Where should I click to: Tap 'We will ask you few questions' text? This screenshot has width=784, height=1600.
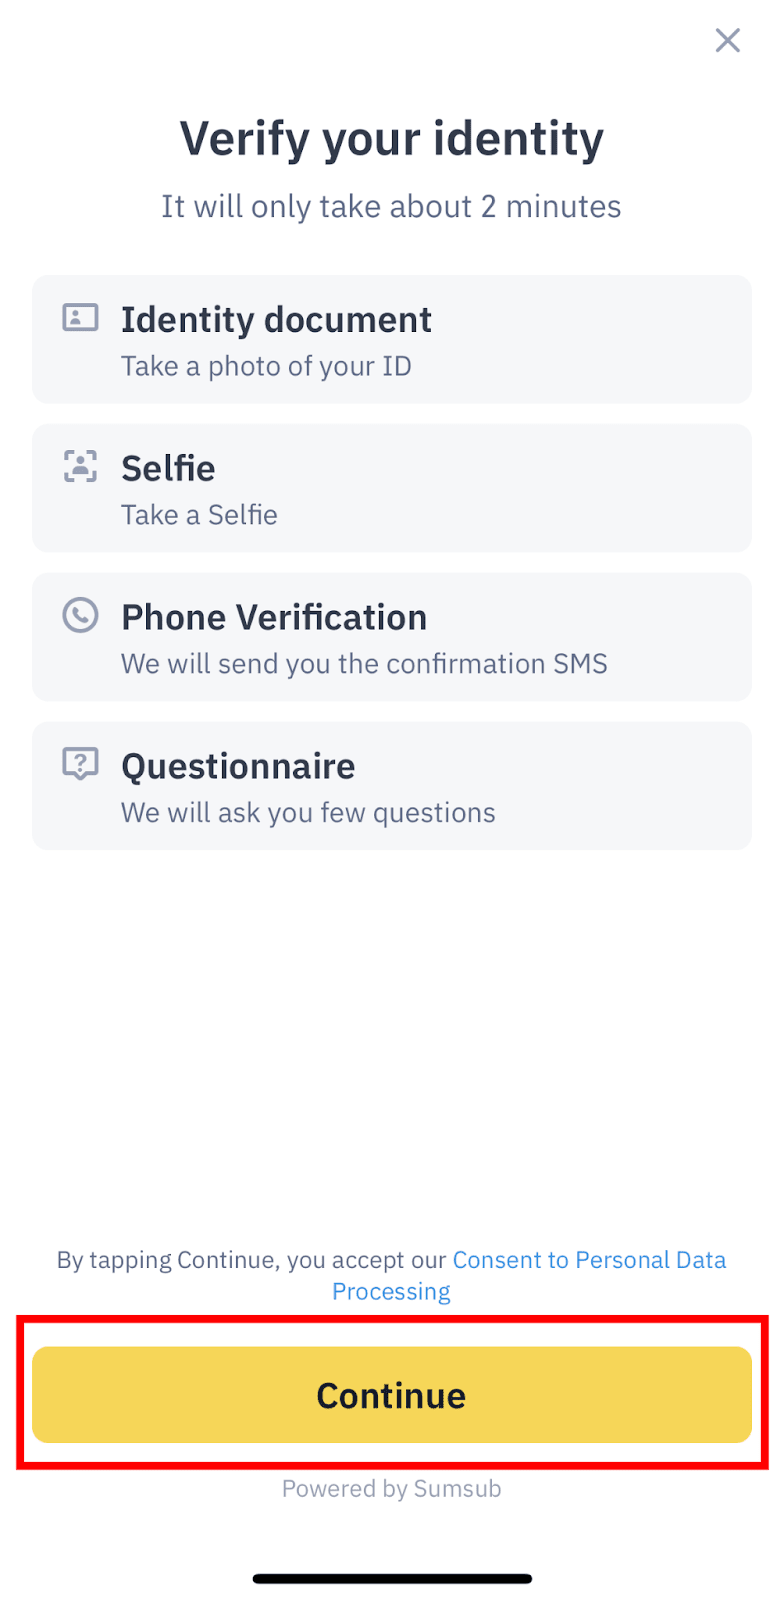click(308, 813)
